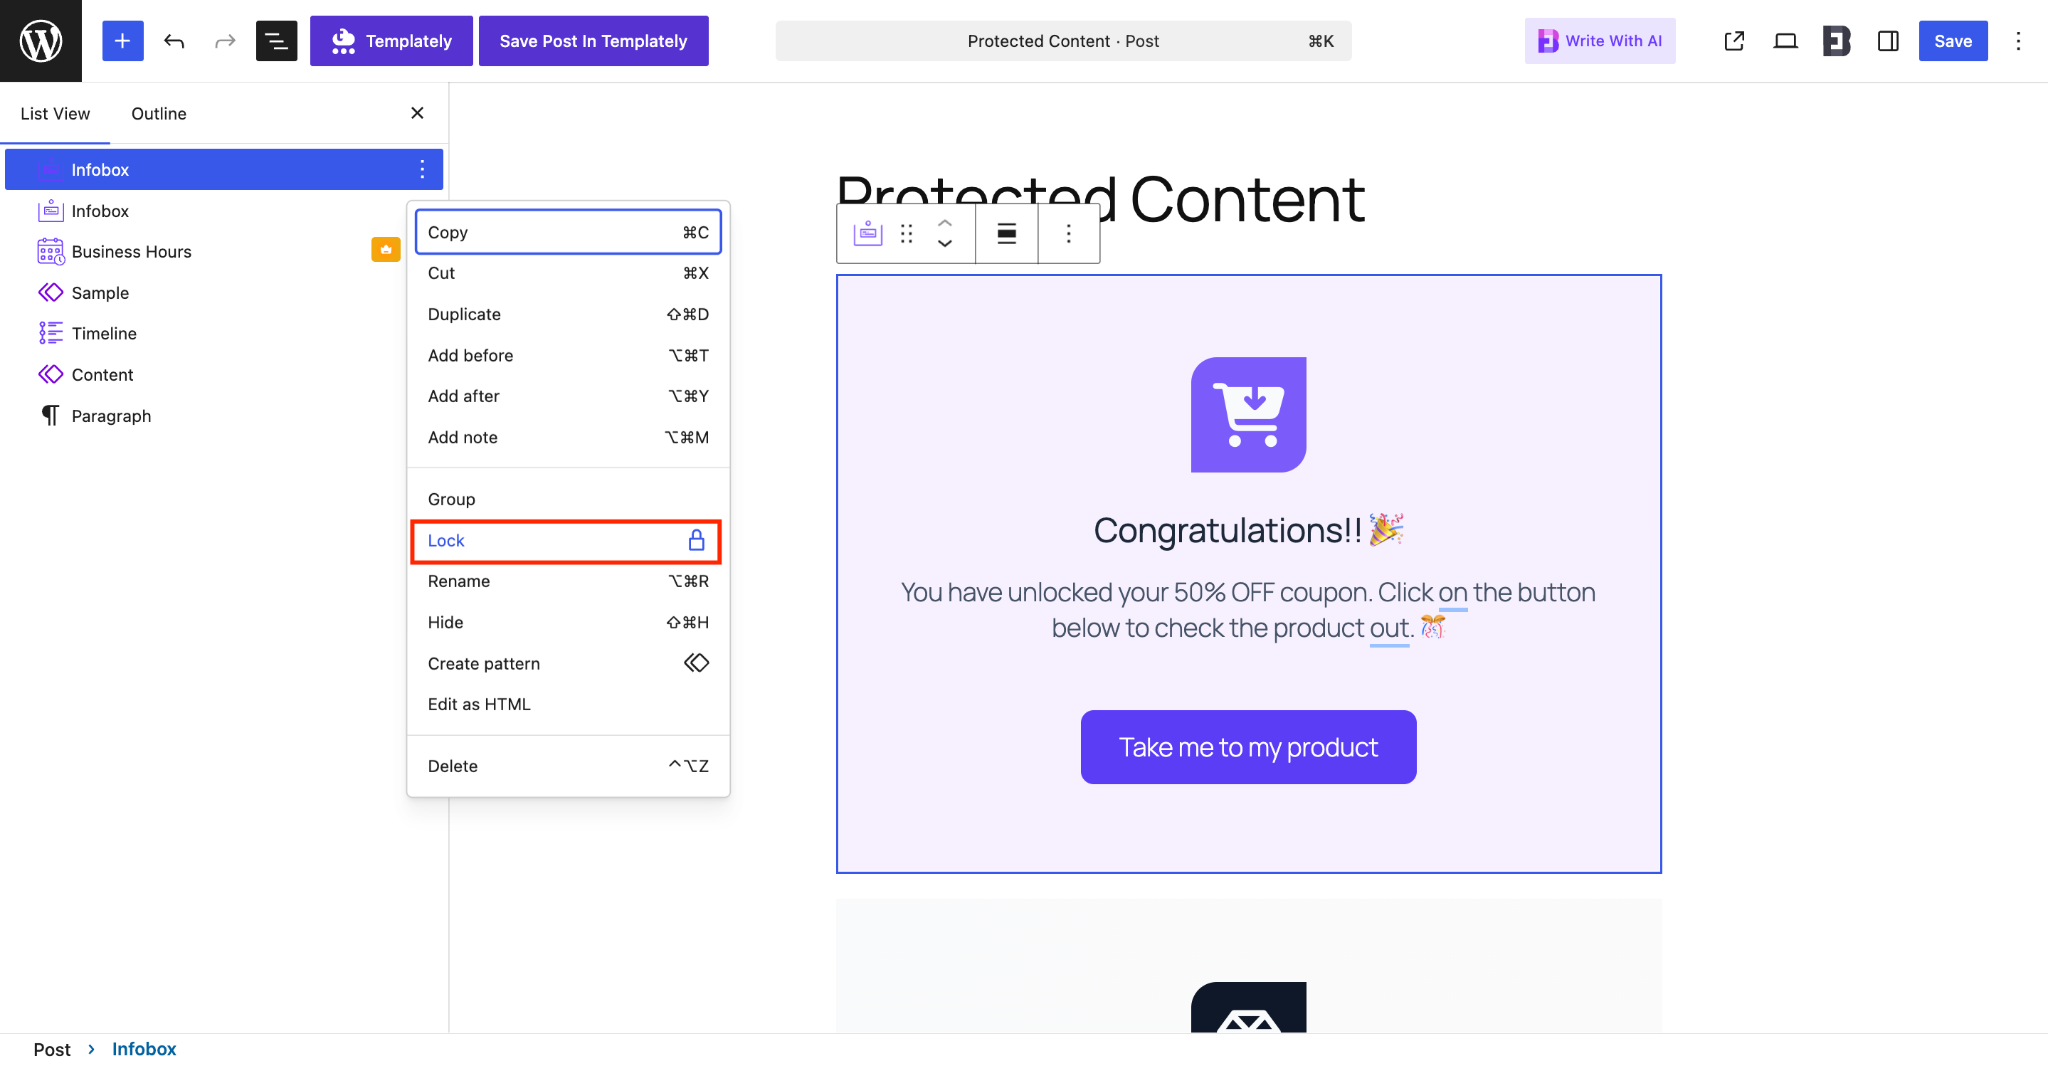This screenshot has height=1065, width=2048.
Task: Open the Essential Blocks settings icon
Action: [x=1837, y=41]
